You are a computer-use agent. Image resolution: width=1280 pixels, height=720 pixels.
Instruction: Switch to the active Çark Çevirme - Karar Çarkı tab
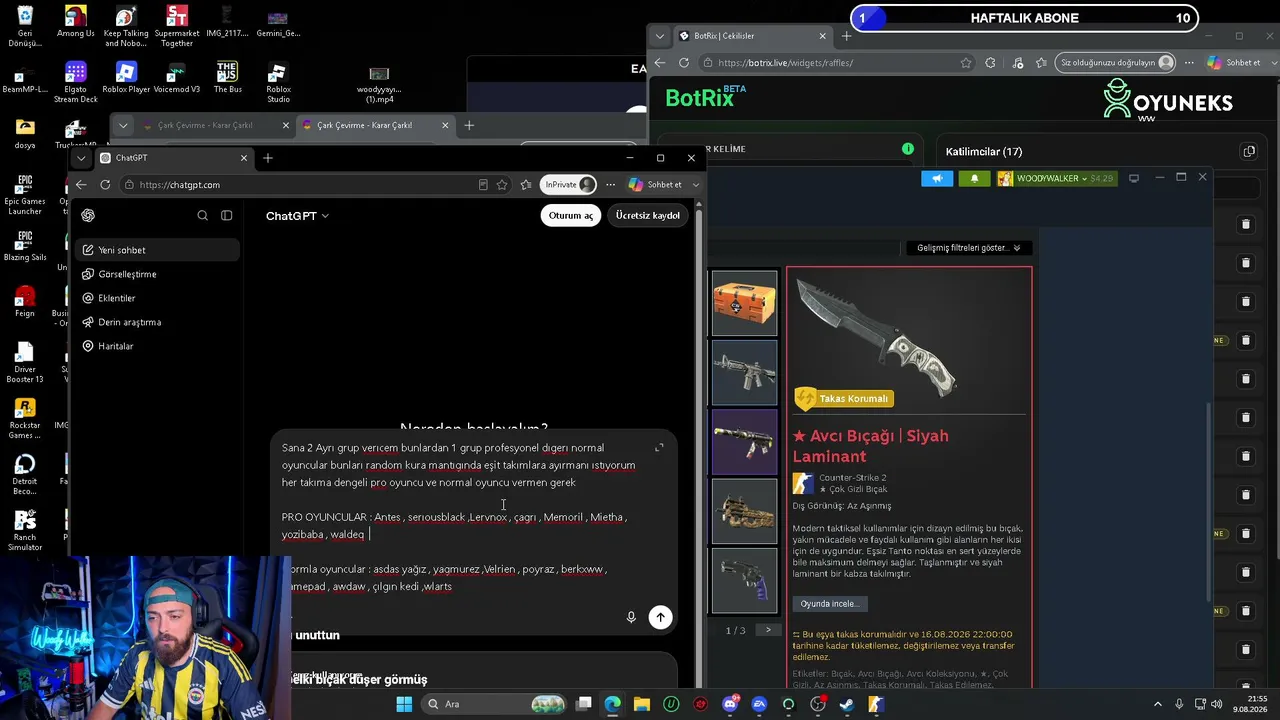374,125
